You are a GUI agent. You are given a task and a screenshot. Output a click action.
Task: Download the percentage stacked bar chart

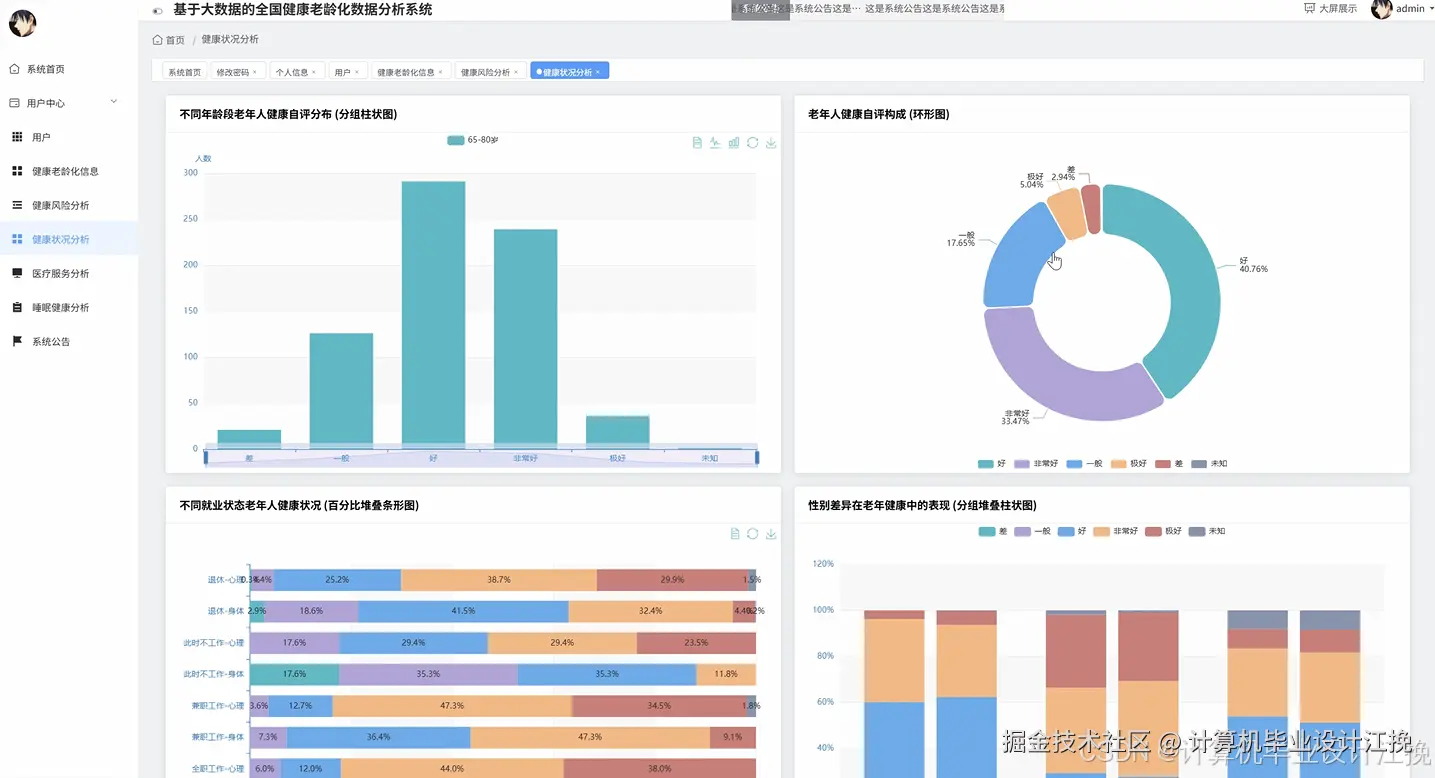(771, 534)
